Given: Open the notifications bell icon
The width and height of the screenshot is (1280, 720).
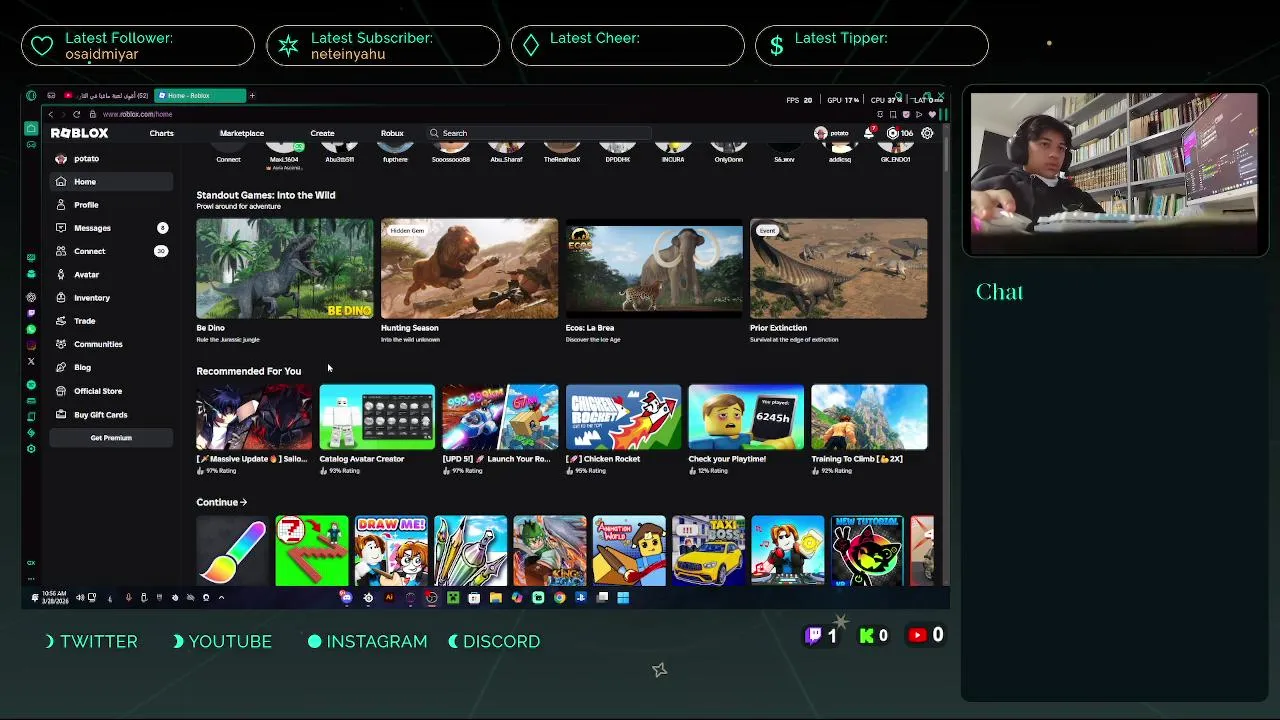Looking at the screenshot, I should [869, 133].
